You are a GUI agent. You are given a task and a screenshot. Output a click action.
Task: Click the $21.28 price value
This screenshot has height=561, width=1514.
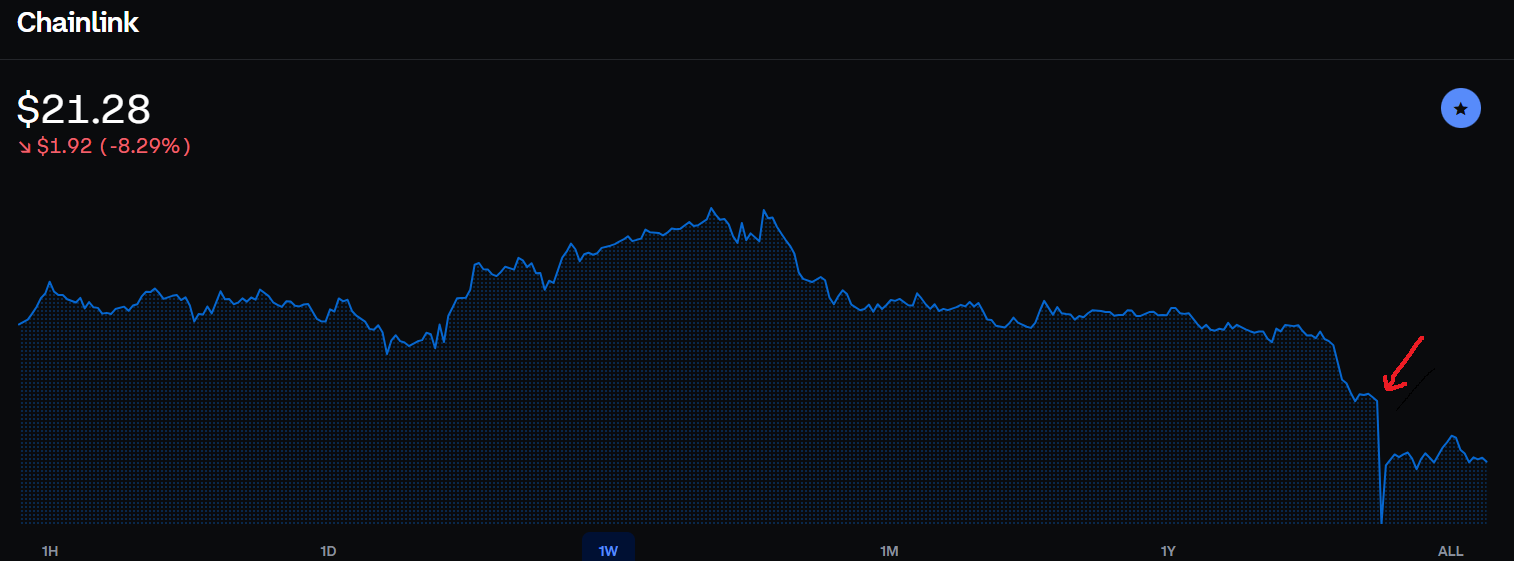coord(84,109)
